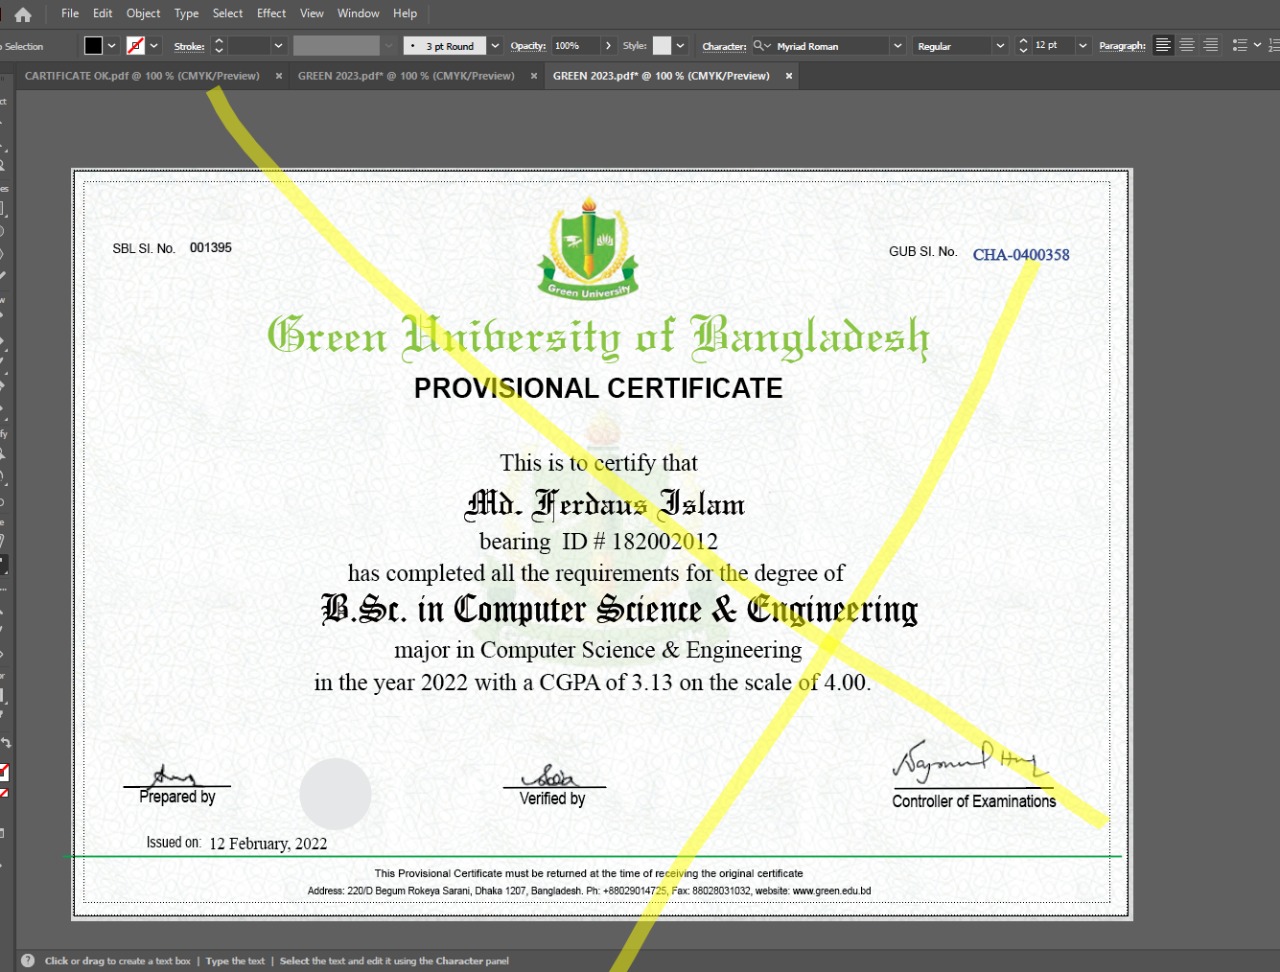Click the Opacity panel link

coord(527,46)
